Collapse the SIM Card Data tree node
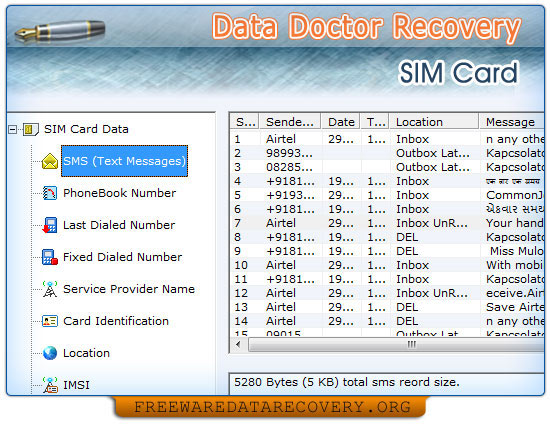Screen dimensions: 550x425 (x=13, y=130)
